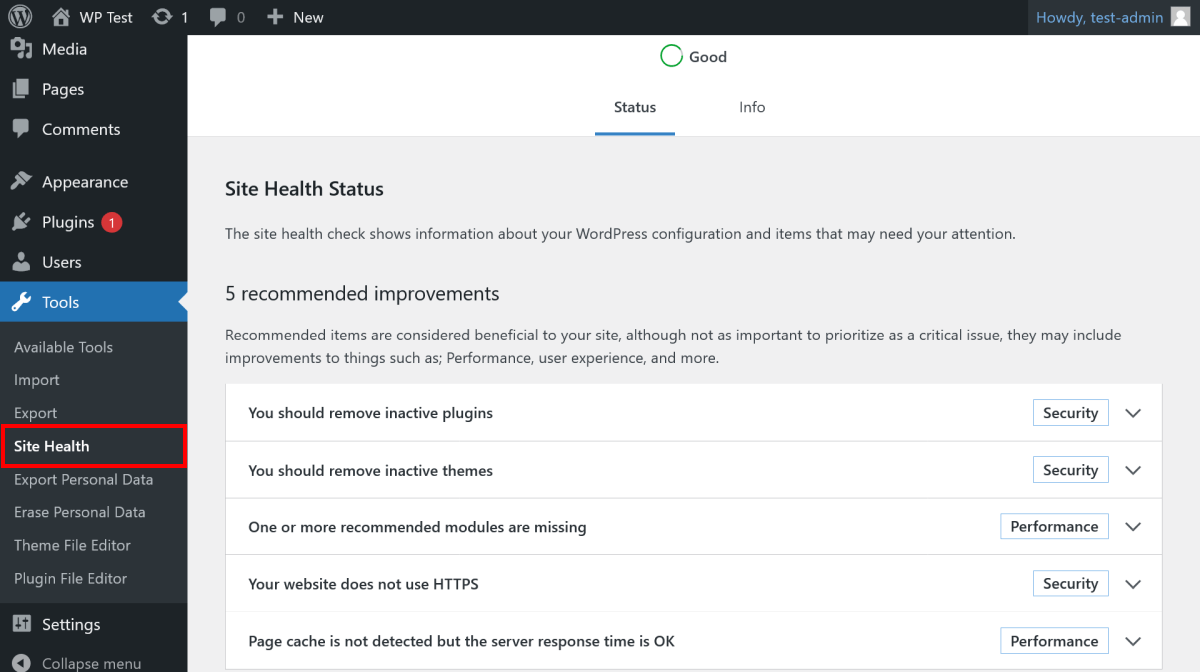Image resolution: width=1200 pixels, height=672 pixels.
Task: Click the test-admin avatar icon
Action: coord(1180,17)
